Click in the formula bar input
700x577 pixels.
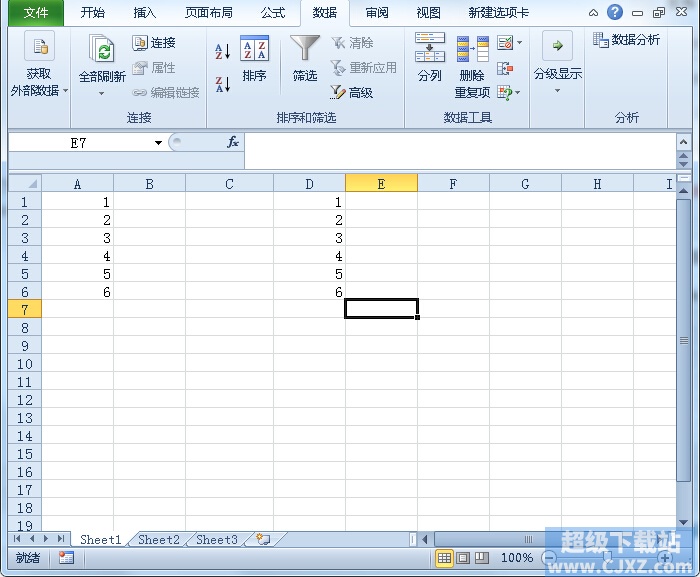tap(460, 151)
